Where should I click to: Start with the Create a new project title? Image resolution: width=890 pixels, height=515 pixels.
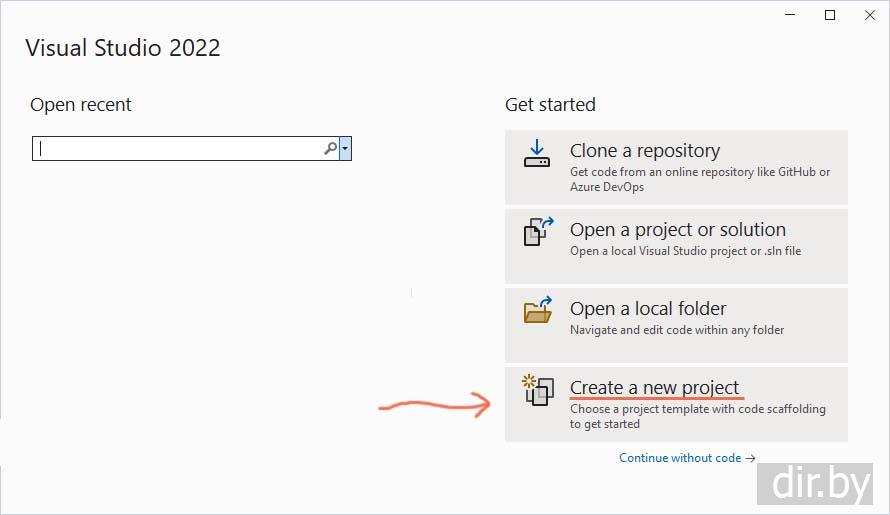point(654,388)
